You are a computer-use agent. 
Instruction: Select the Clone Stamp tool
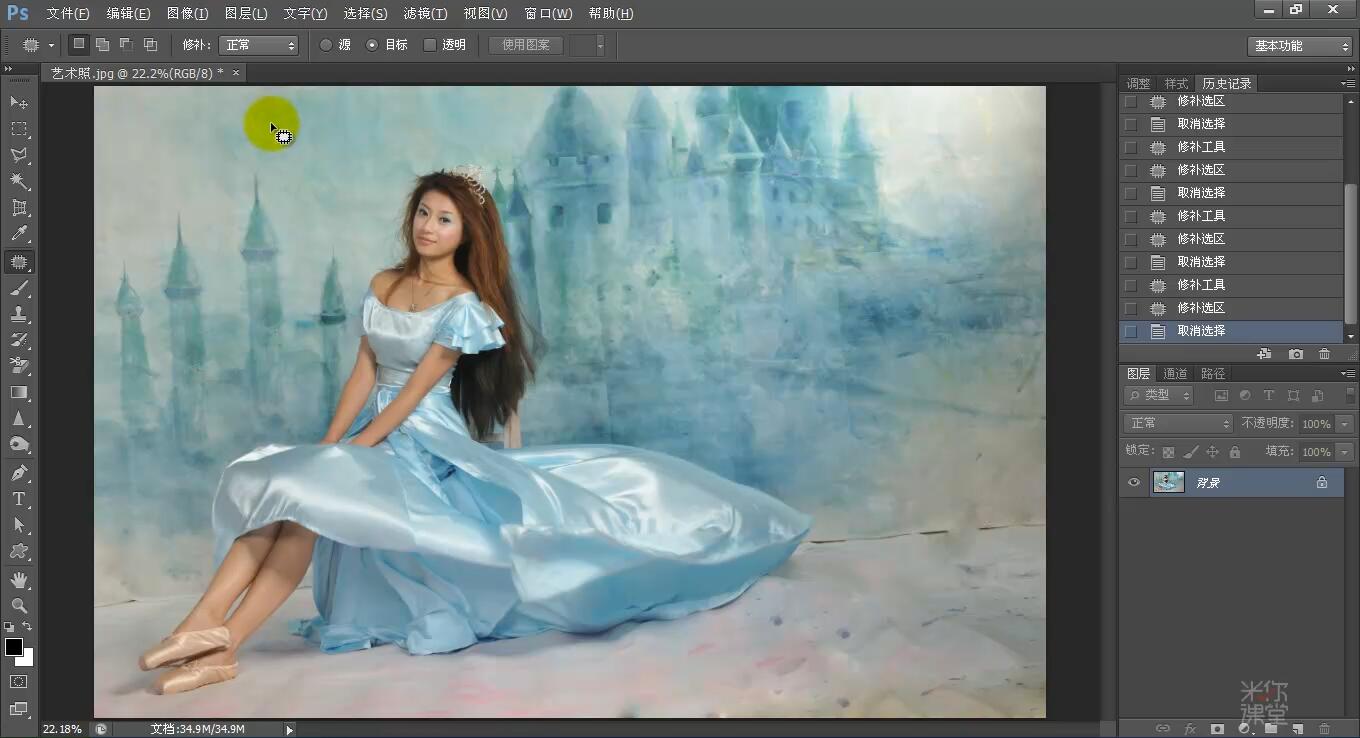coord(19,314)
